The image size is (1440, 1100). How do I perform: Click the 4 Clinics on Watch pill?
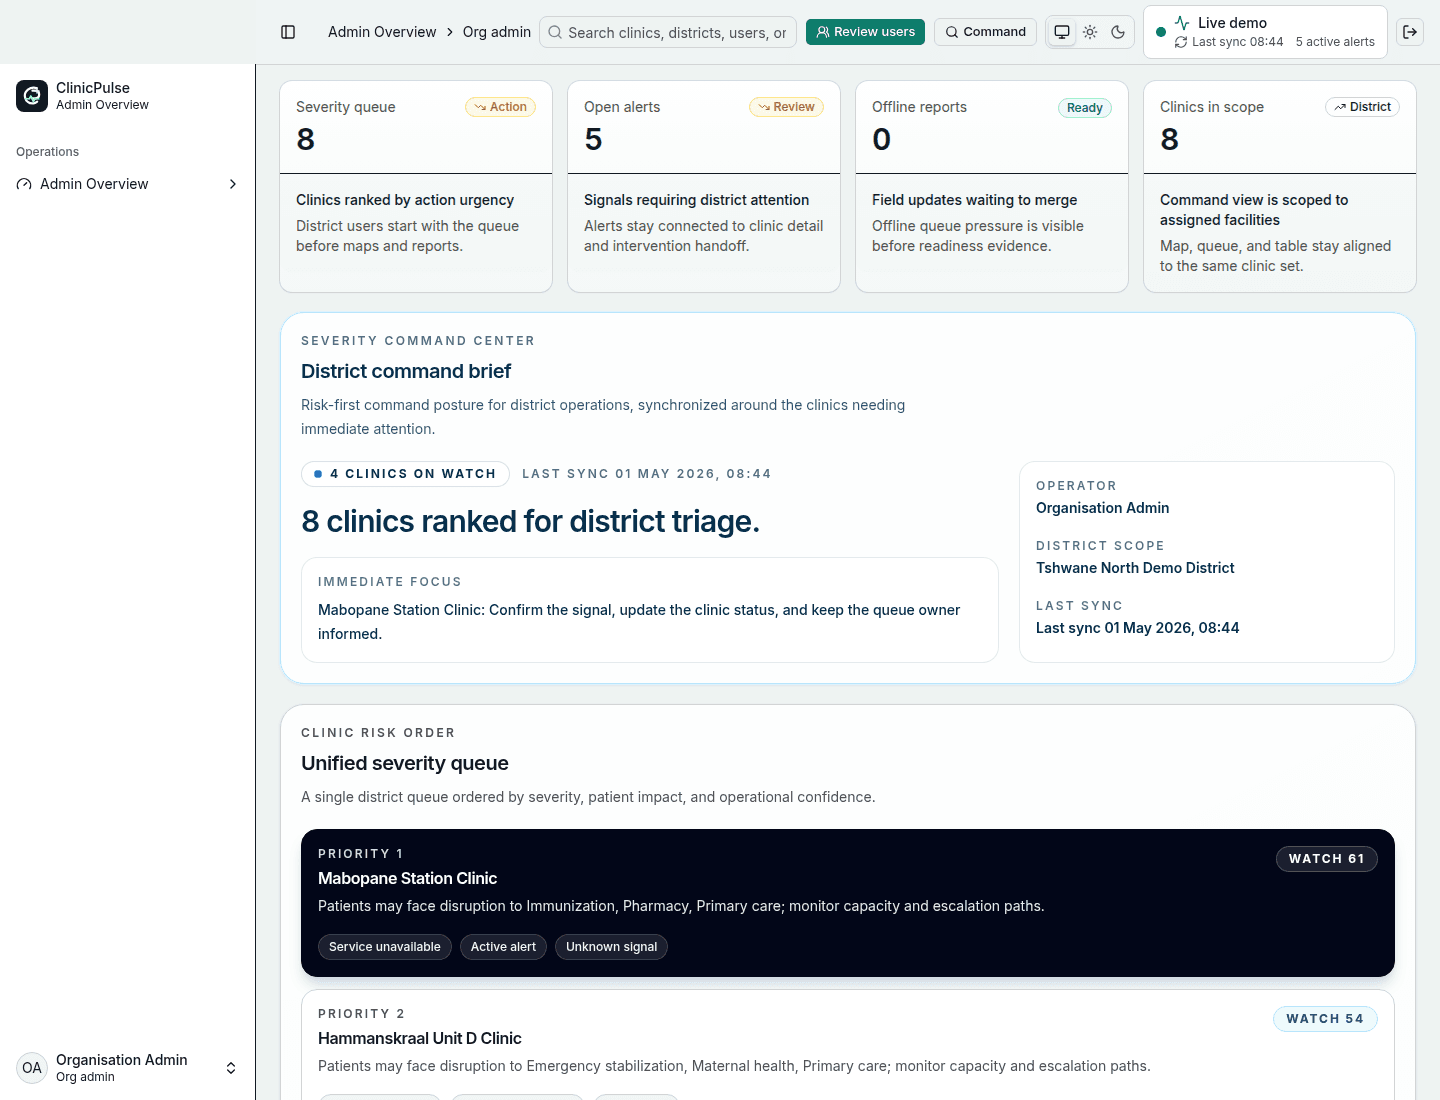(405, 474)
